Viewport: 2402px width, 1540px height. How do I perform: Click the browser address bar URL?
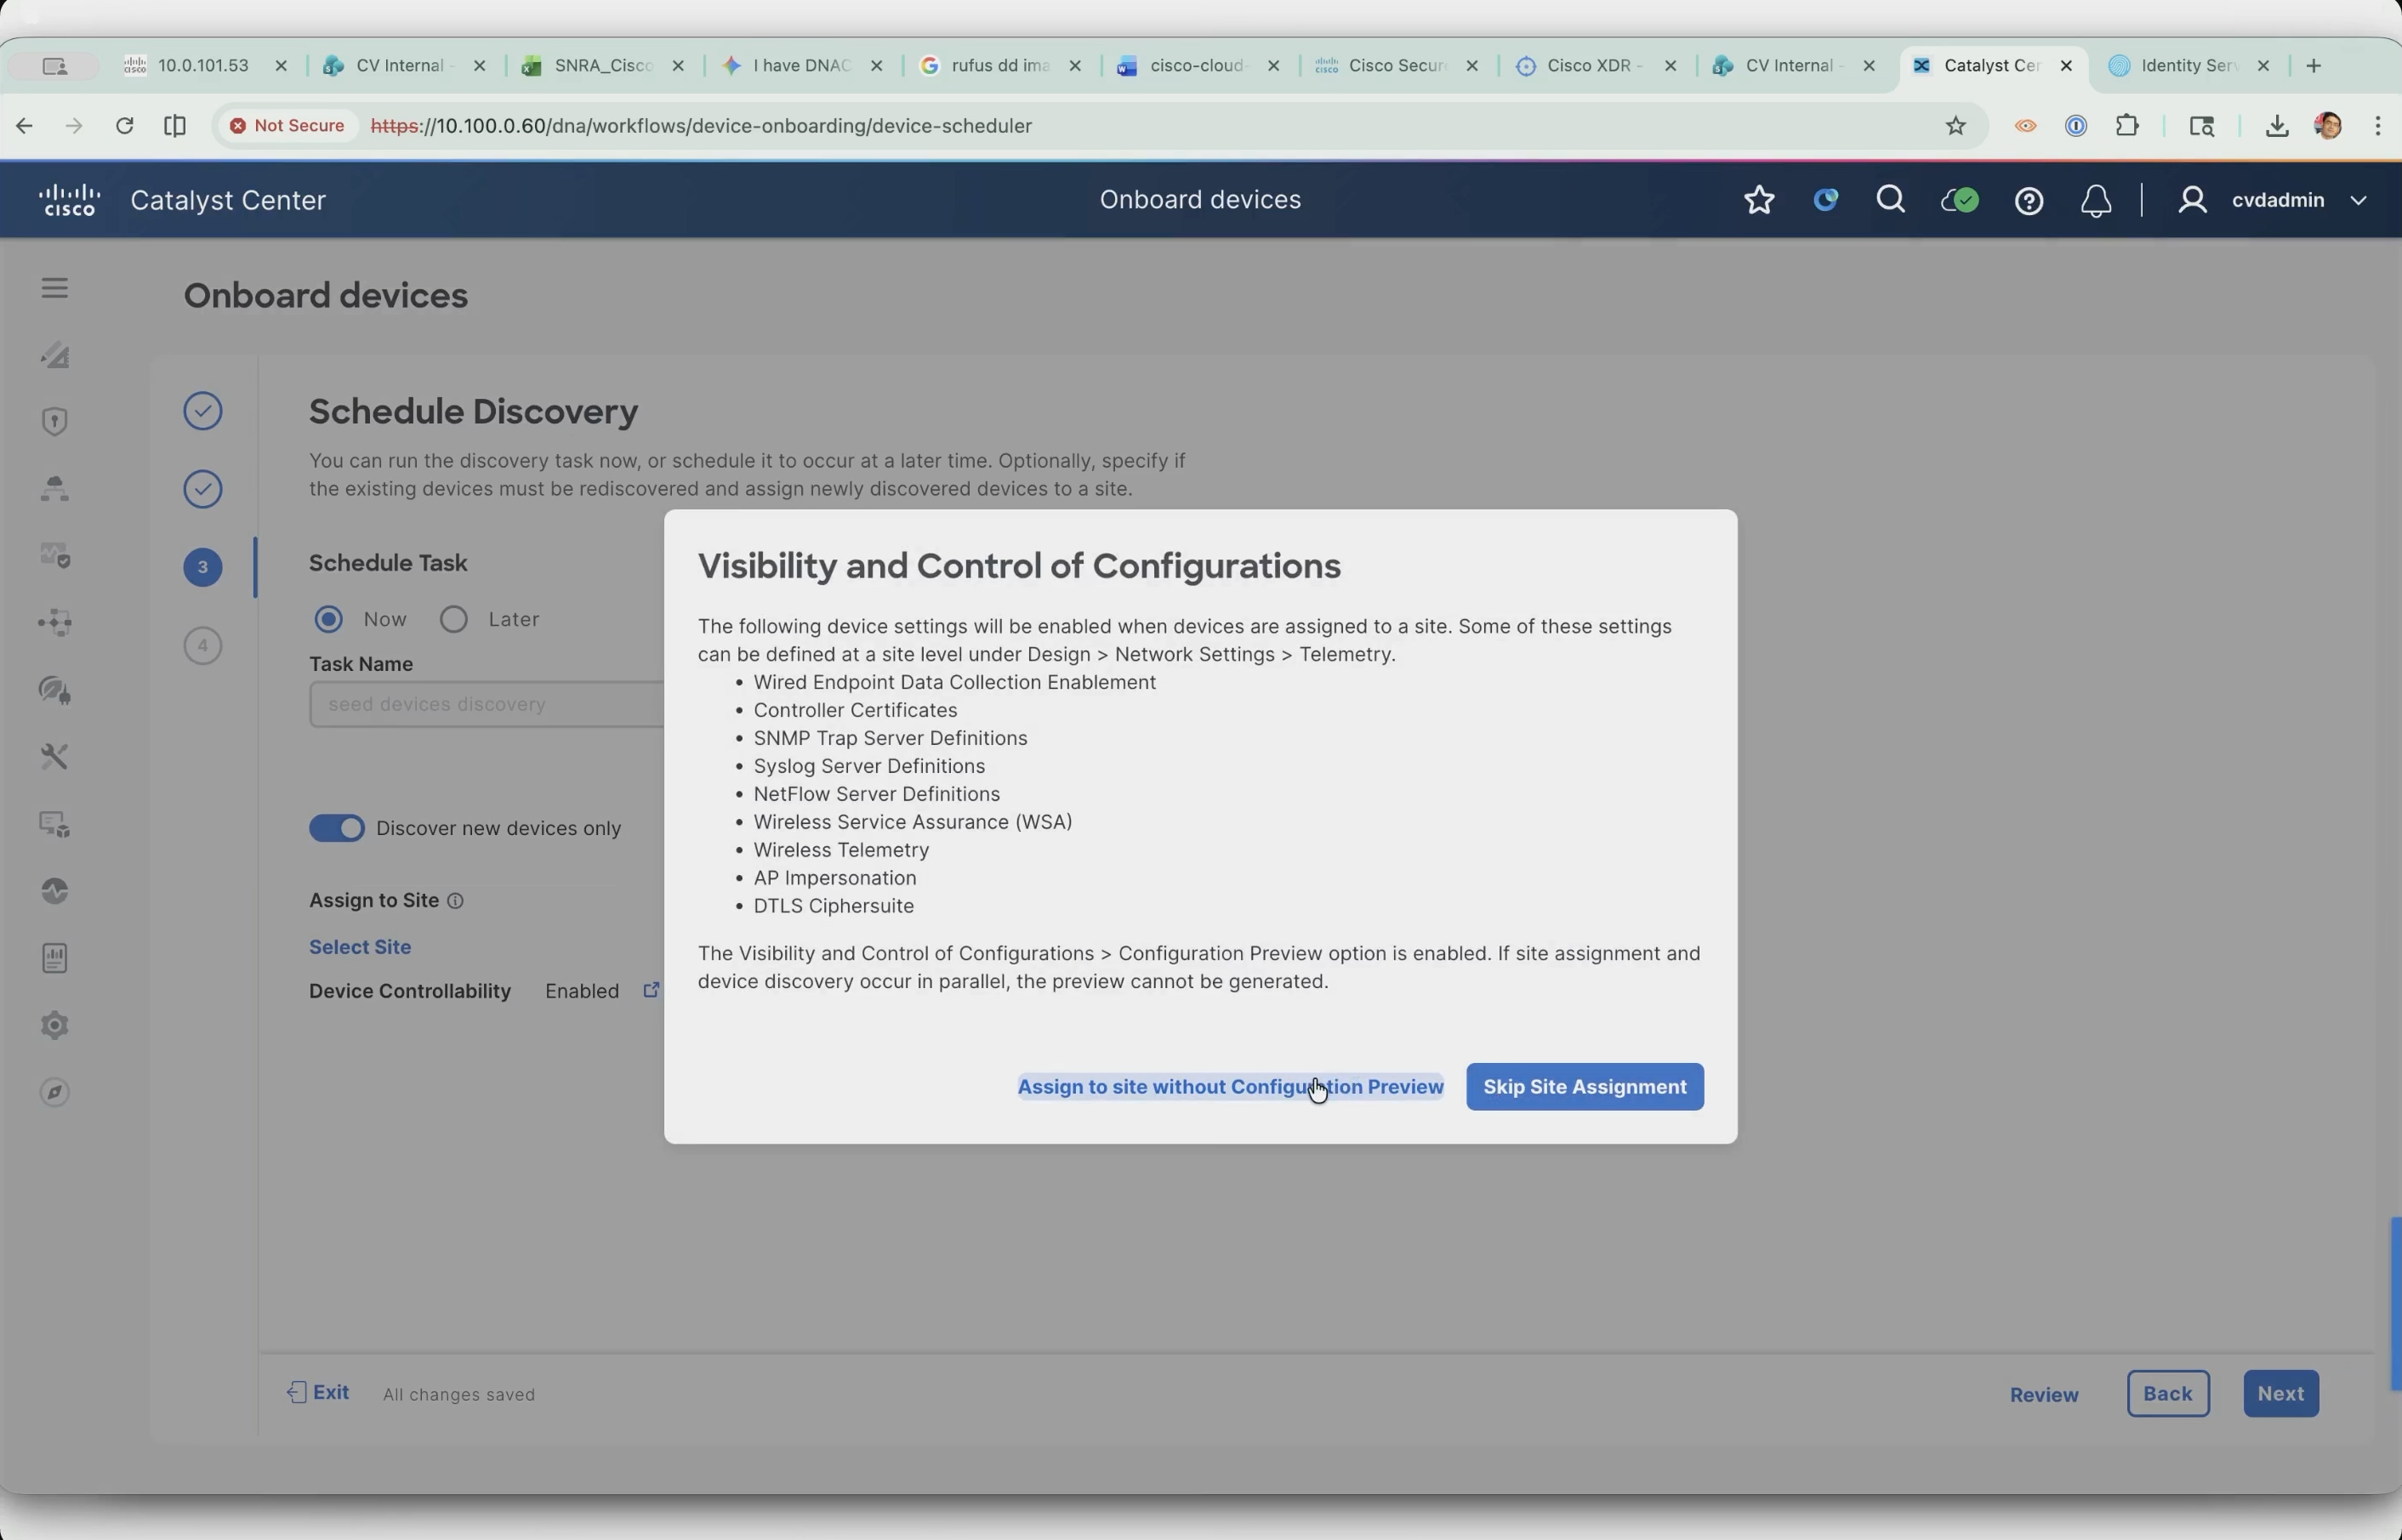click(x=702, y=125)
